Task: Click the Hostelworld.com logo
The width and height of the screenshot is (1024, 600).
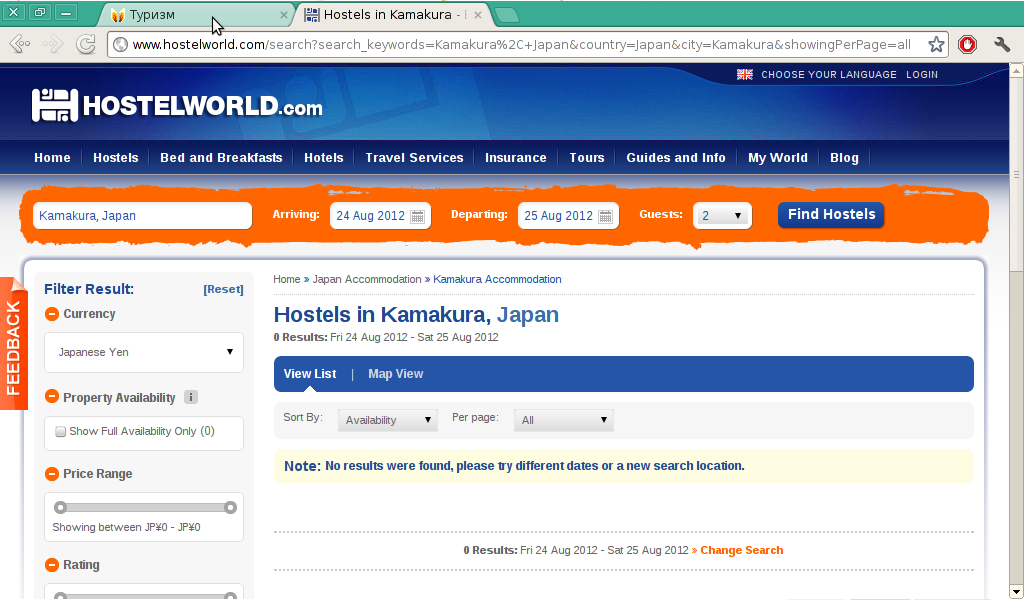Action: 177,106
